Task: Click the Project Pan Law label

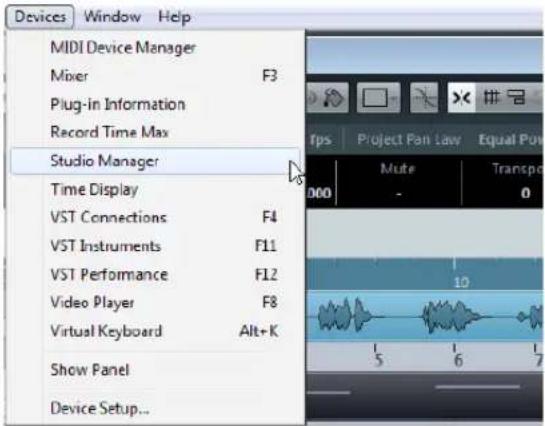Action: (x=409, y=140)
